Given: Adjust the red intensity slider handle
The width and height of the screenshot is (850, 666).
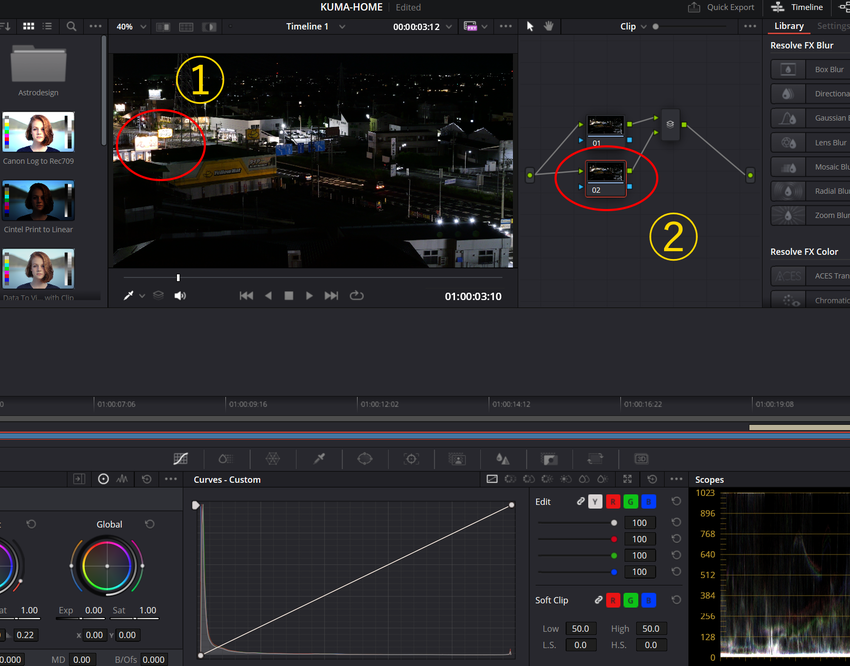Looking at the screenshot, I should (614, 539).
